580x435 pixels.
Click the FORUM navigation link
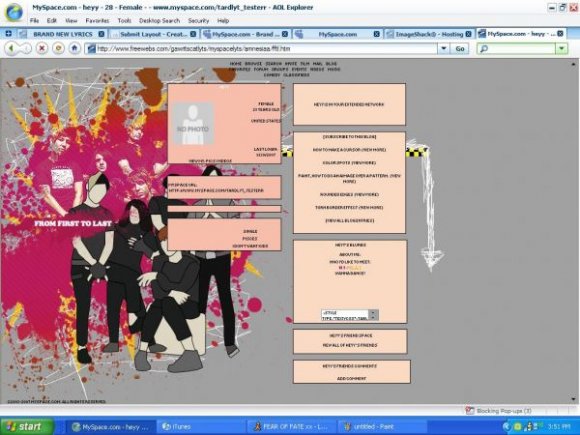pyautogui.click(x=261, y=69)
